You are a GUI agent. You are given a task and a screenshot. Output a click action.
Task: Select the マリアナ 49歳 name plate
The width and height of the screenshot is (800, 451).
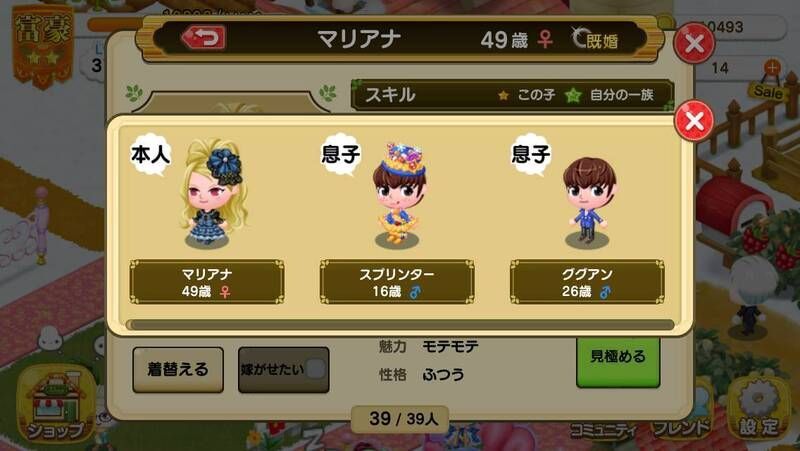(207, 282)
